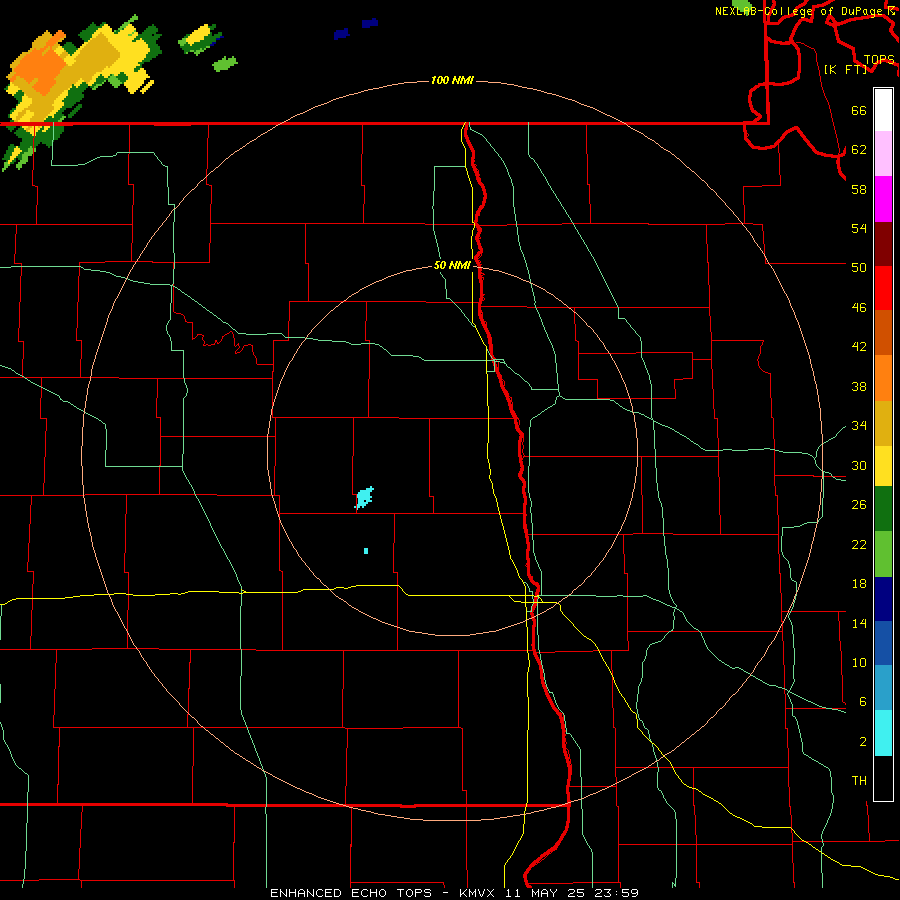900x900 pixels.
Task: Select the 50 NMI range ring label
Action: (x=452, y=265)
